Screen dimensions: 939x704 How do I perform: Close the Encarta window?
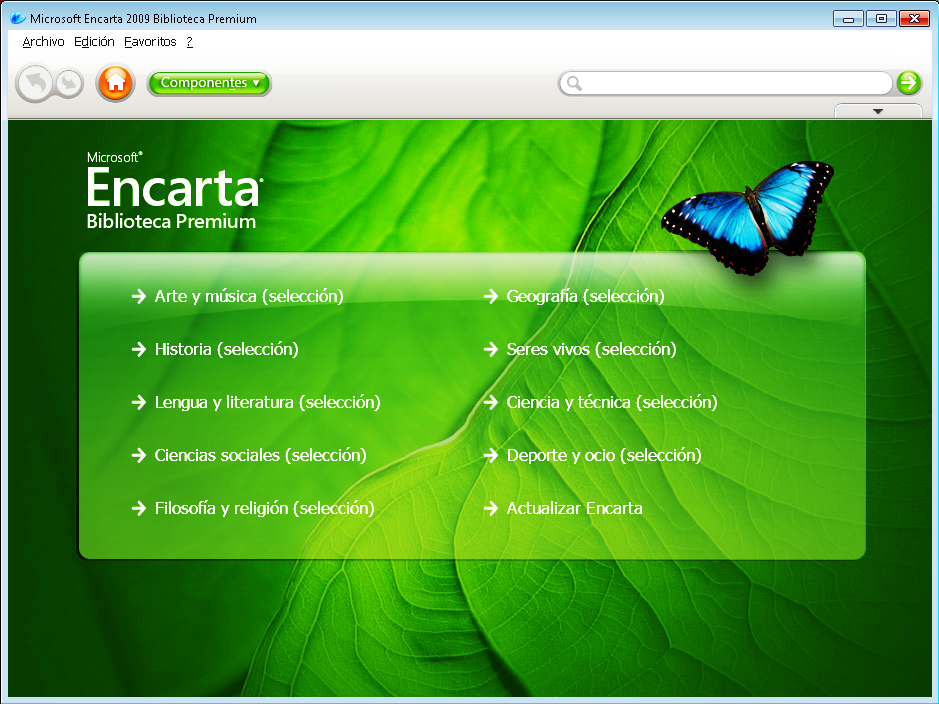(914, 19)
